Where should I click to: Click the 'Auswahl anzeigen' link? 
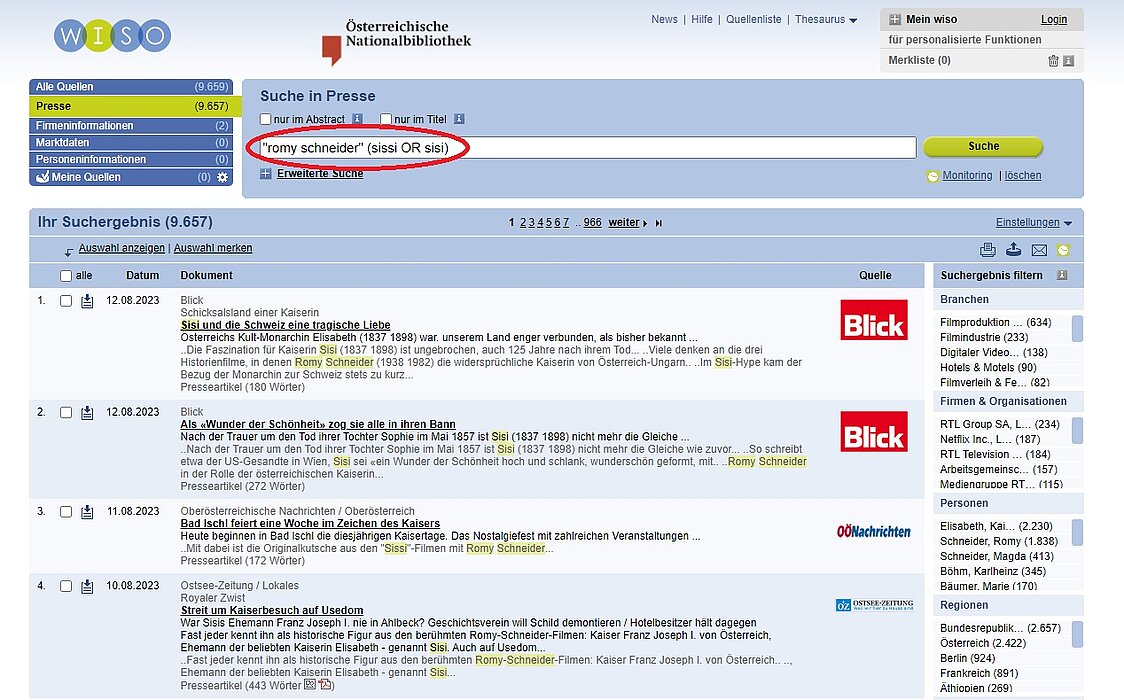[122, 248]
